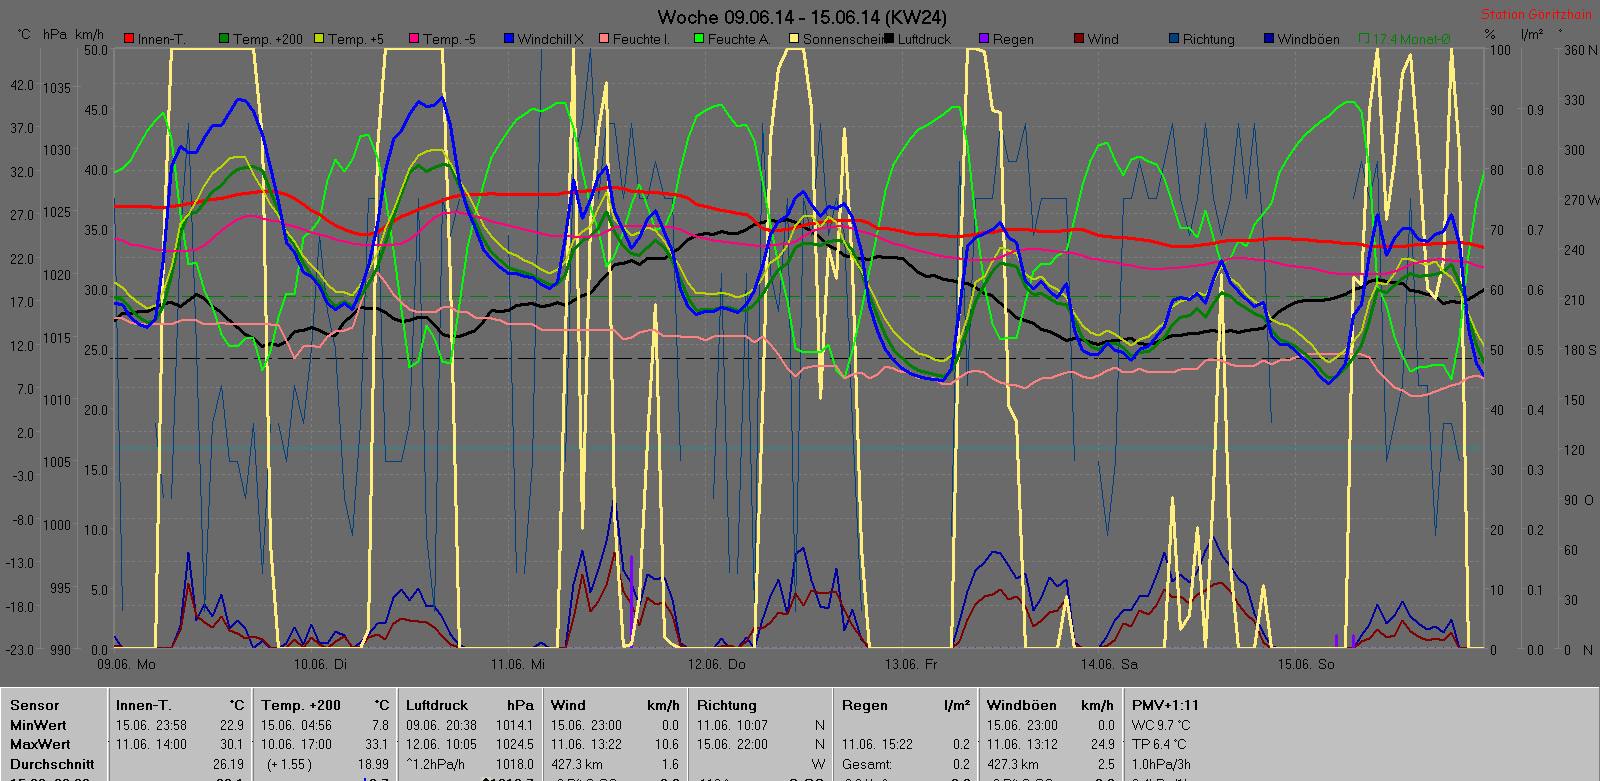
Task: Click the yellow-green Temp. +5 legend marker
Action: (319, 39)
